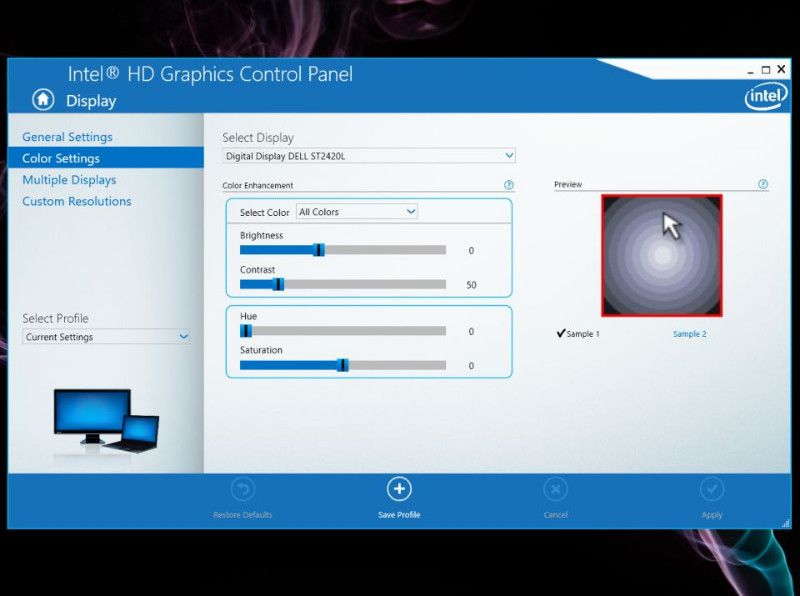Viewport: 800px width, 596px height.
Task: Click the Contrast value 50
Action: [x=471, y=285]
